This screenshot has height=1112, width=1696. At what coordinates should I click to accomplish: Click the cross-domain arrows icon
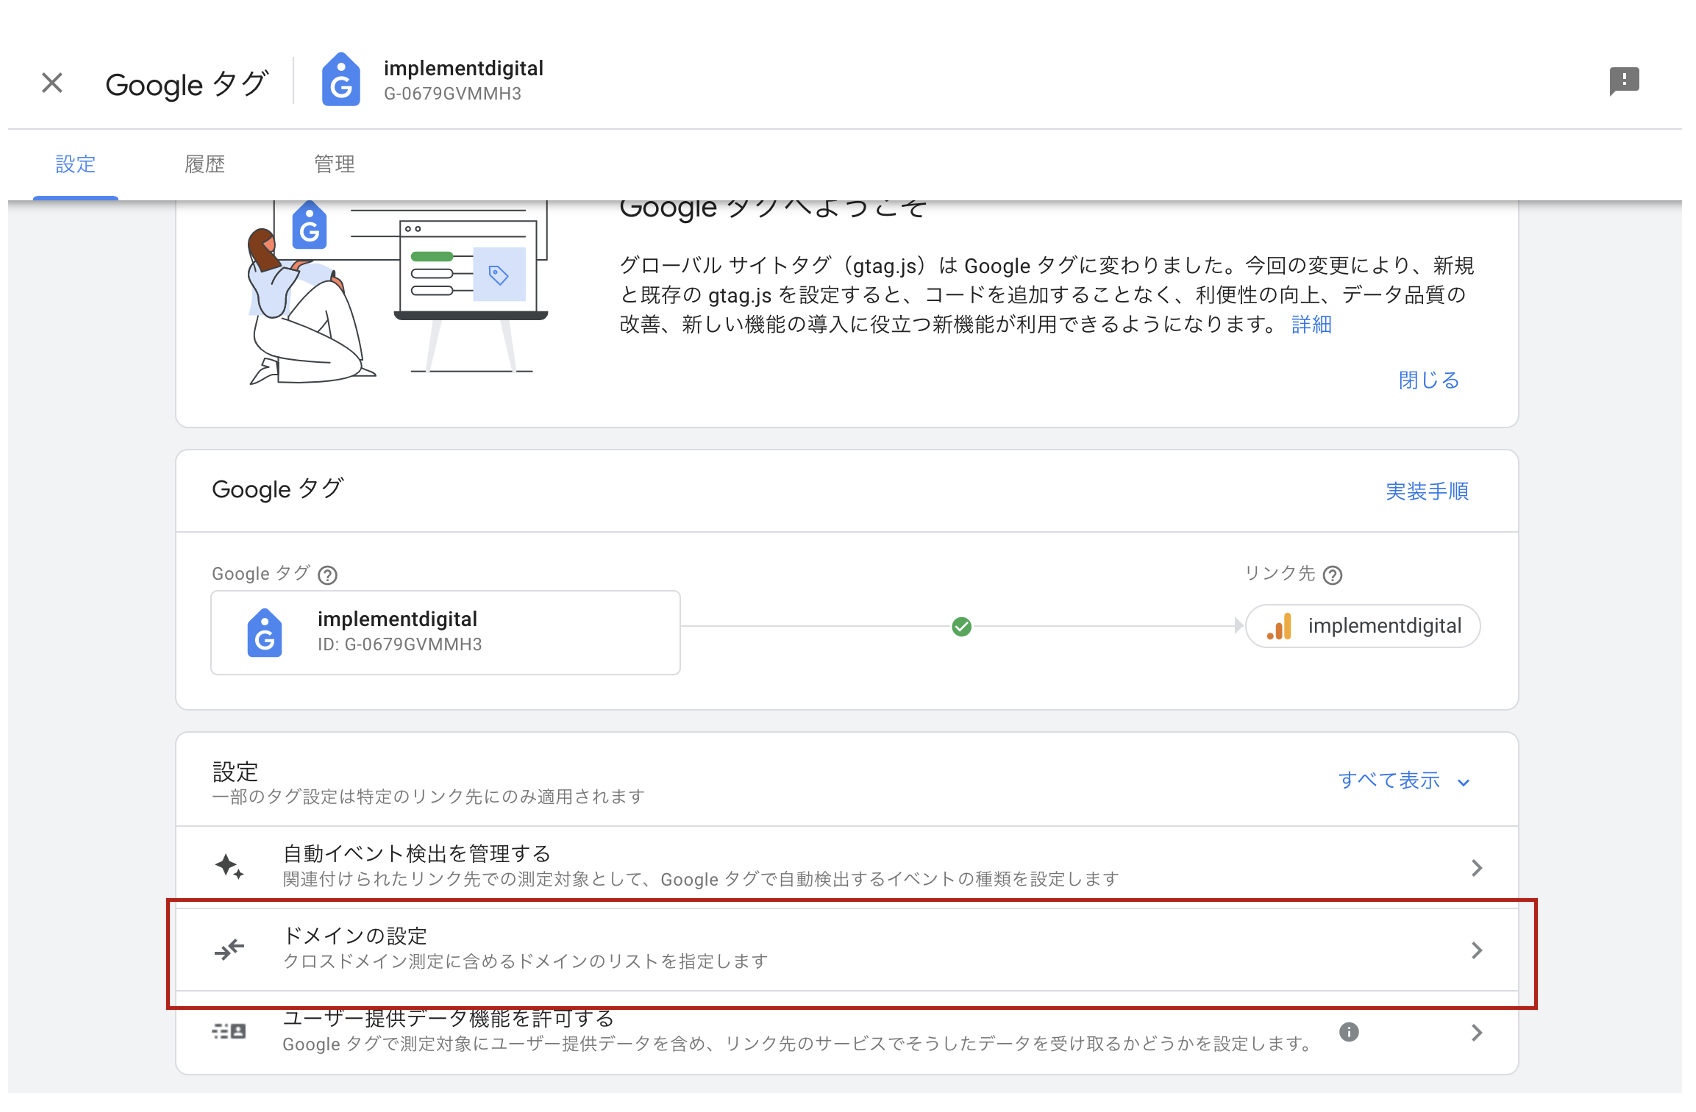(230, 949)
